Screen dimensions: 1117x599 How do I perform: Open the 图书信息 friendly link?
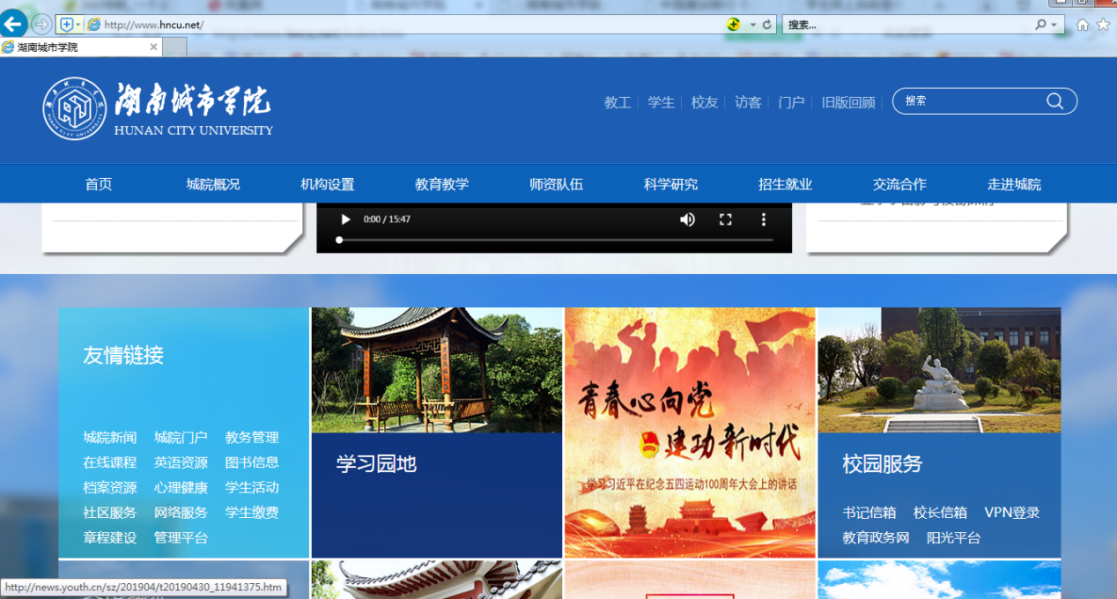point(252,462)
